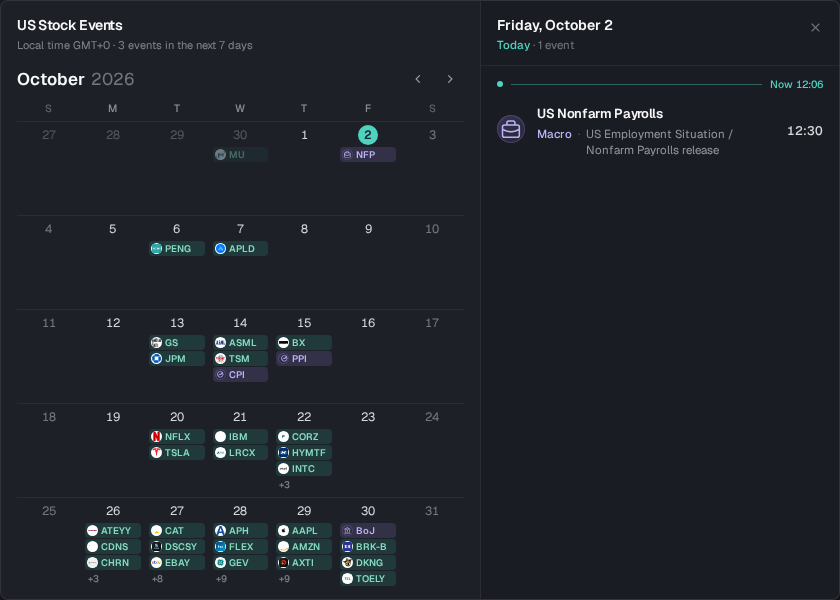Go to previous month arrow
Screen dimensions: 840x600
(418, 79)
